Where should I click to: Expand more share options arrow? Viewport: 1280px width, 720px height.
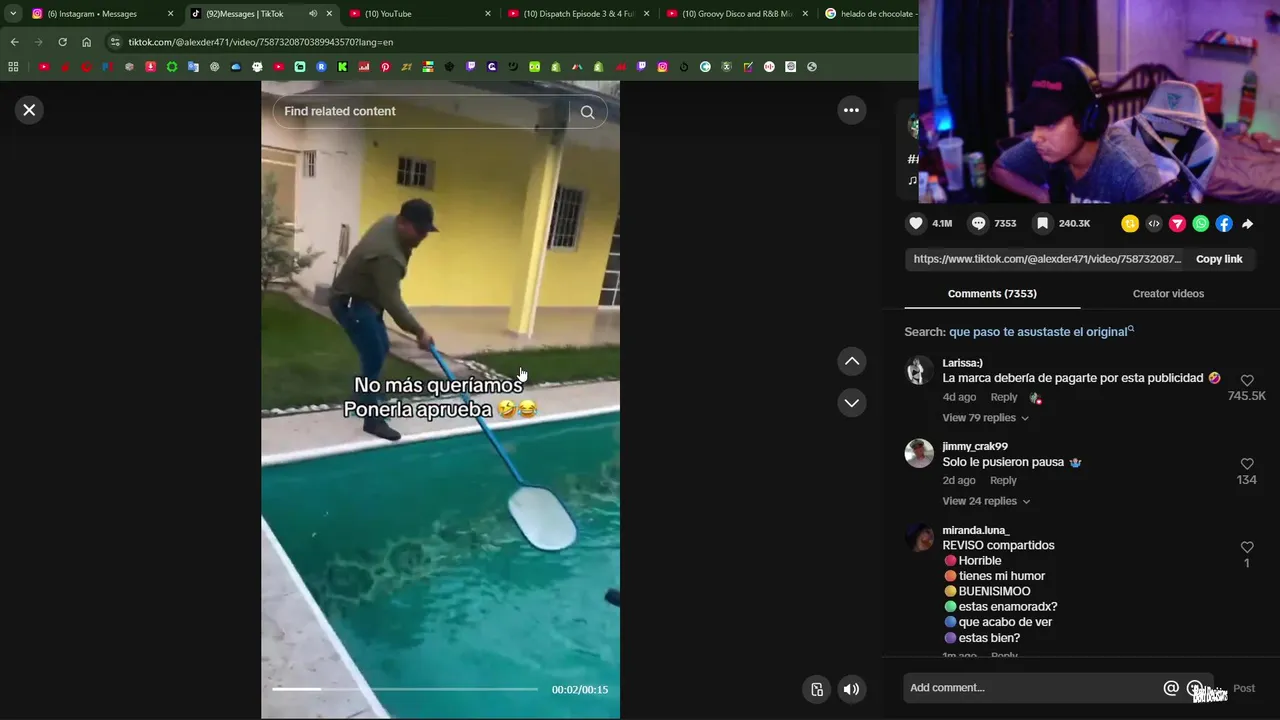[1247, 224]
